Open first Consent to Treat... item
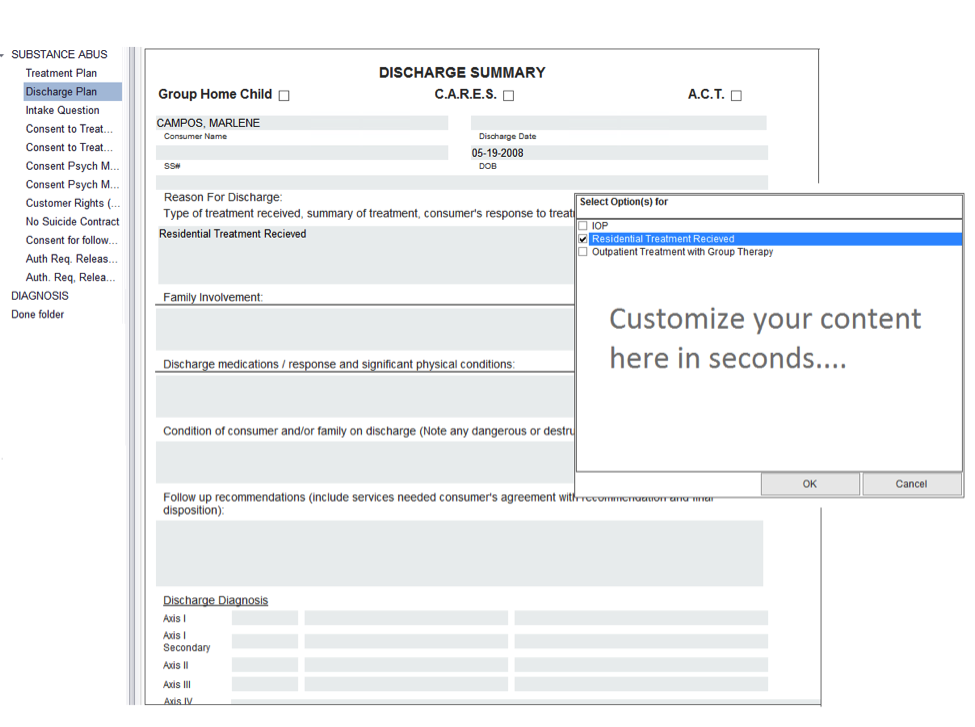 coord(69,129)
